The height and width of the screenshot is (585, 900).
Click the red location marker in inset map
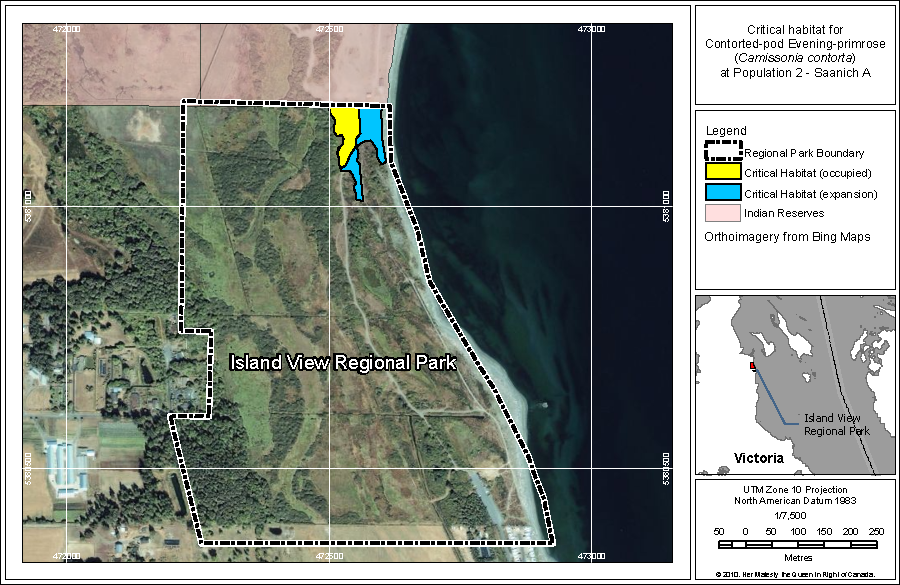[x=753, y=367]
